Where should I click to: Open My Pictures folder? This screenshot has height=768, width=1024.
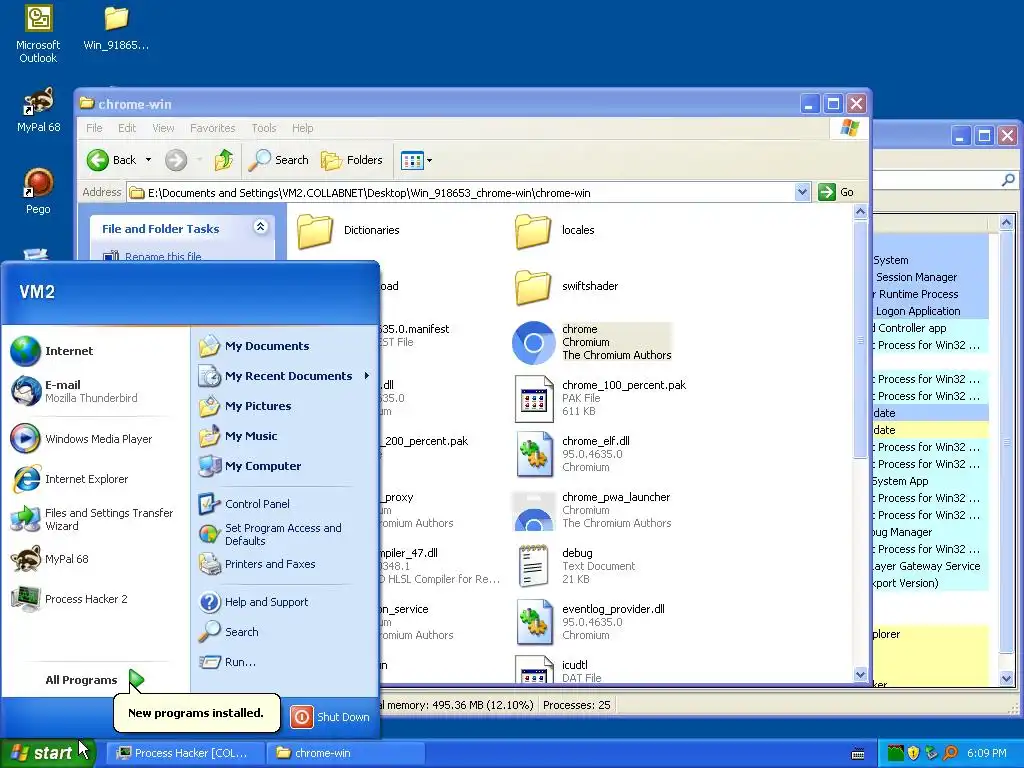[245, 406]
